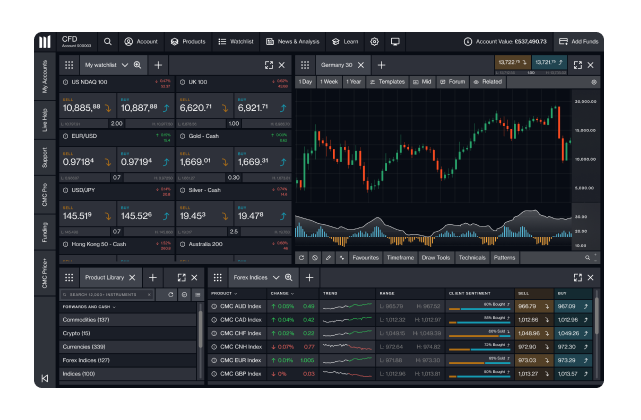Expand the Germany 30 chart panel to fullscreen
Image resolution: width=641 pixels, height=420 pixels.
point(578,65)
